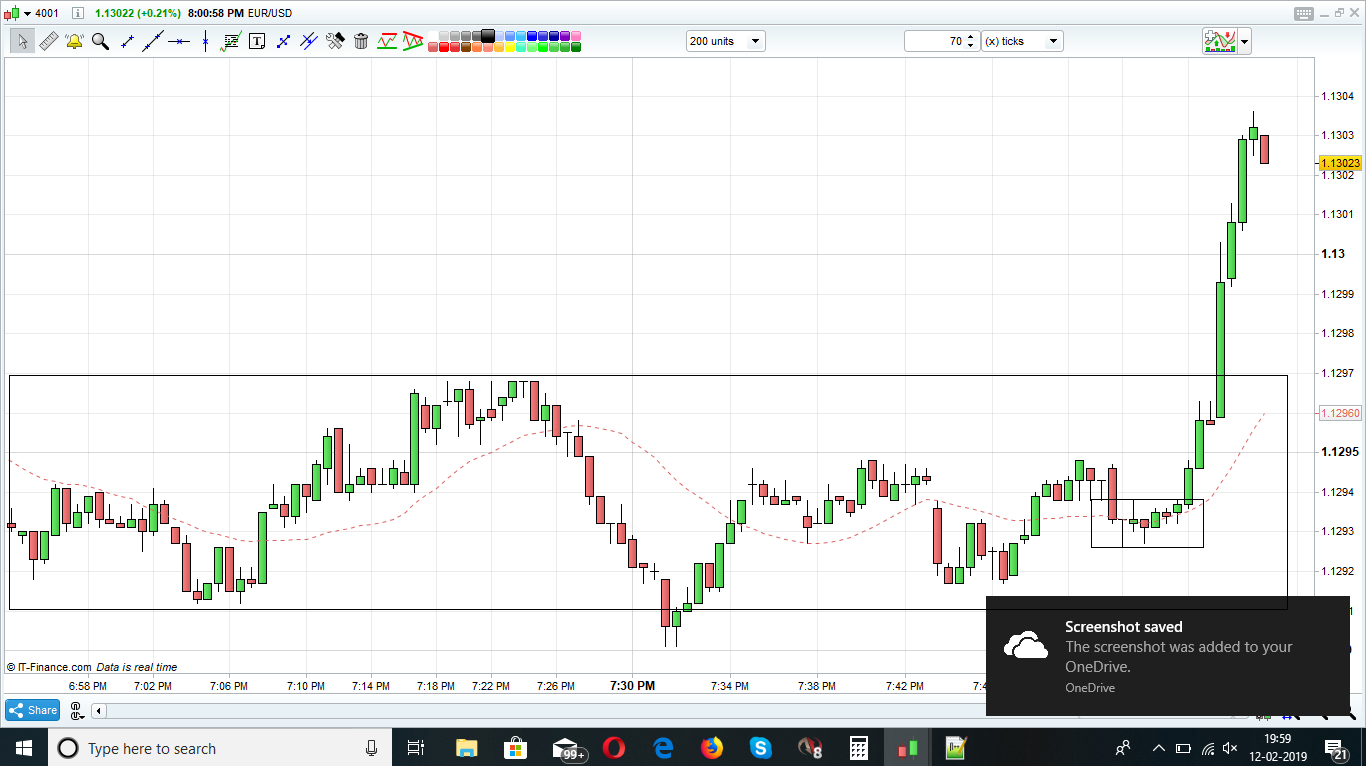Open the OneDrive Screenshot saved notification

(x=1168, y=656)
